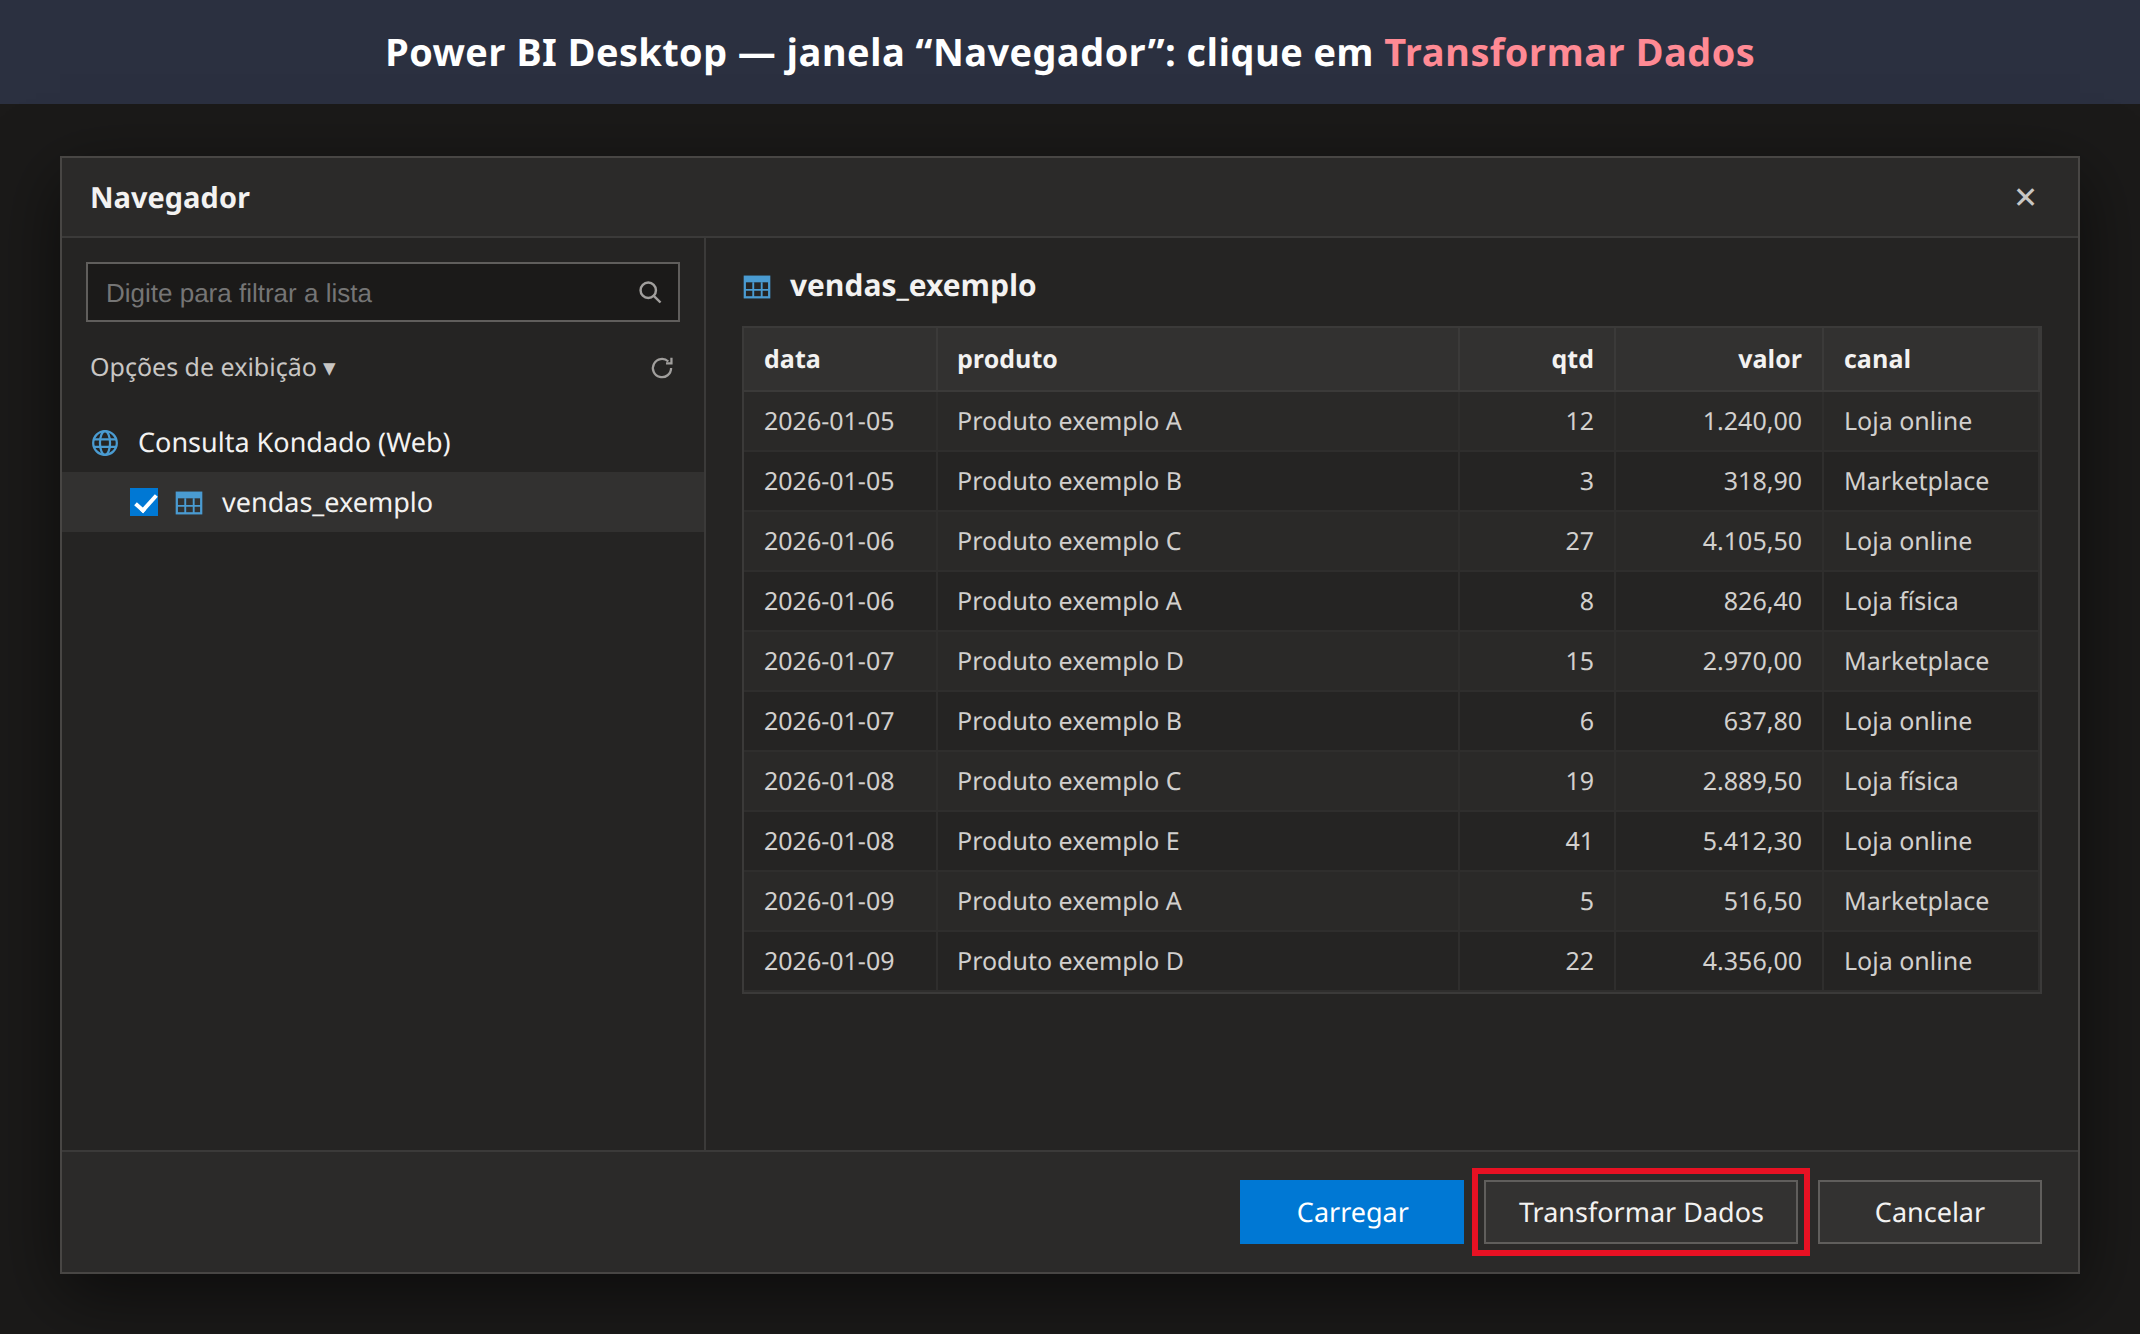Select vendas_exemplo table in the tree

click(383, 502)
